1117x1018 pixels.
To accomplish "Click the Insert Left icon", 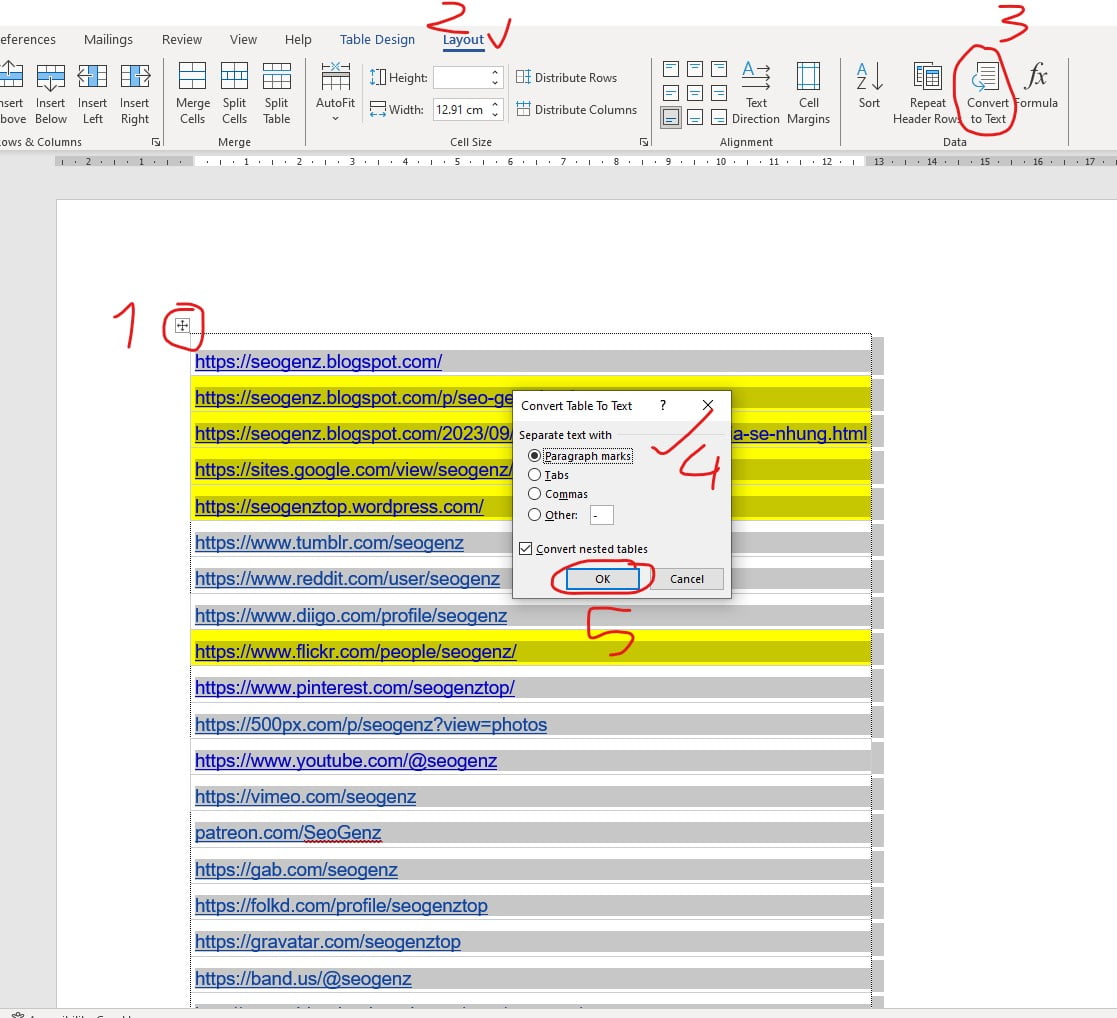I will click(x=93, y=93).
